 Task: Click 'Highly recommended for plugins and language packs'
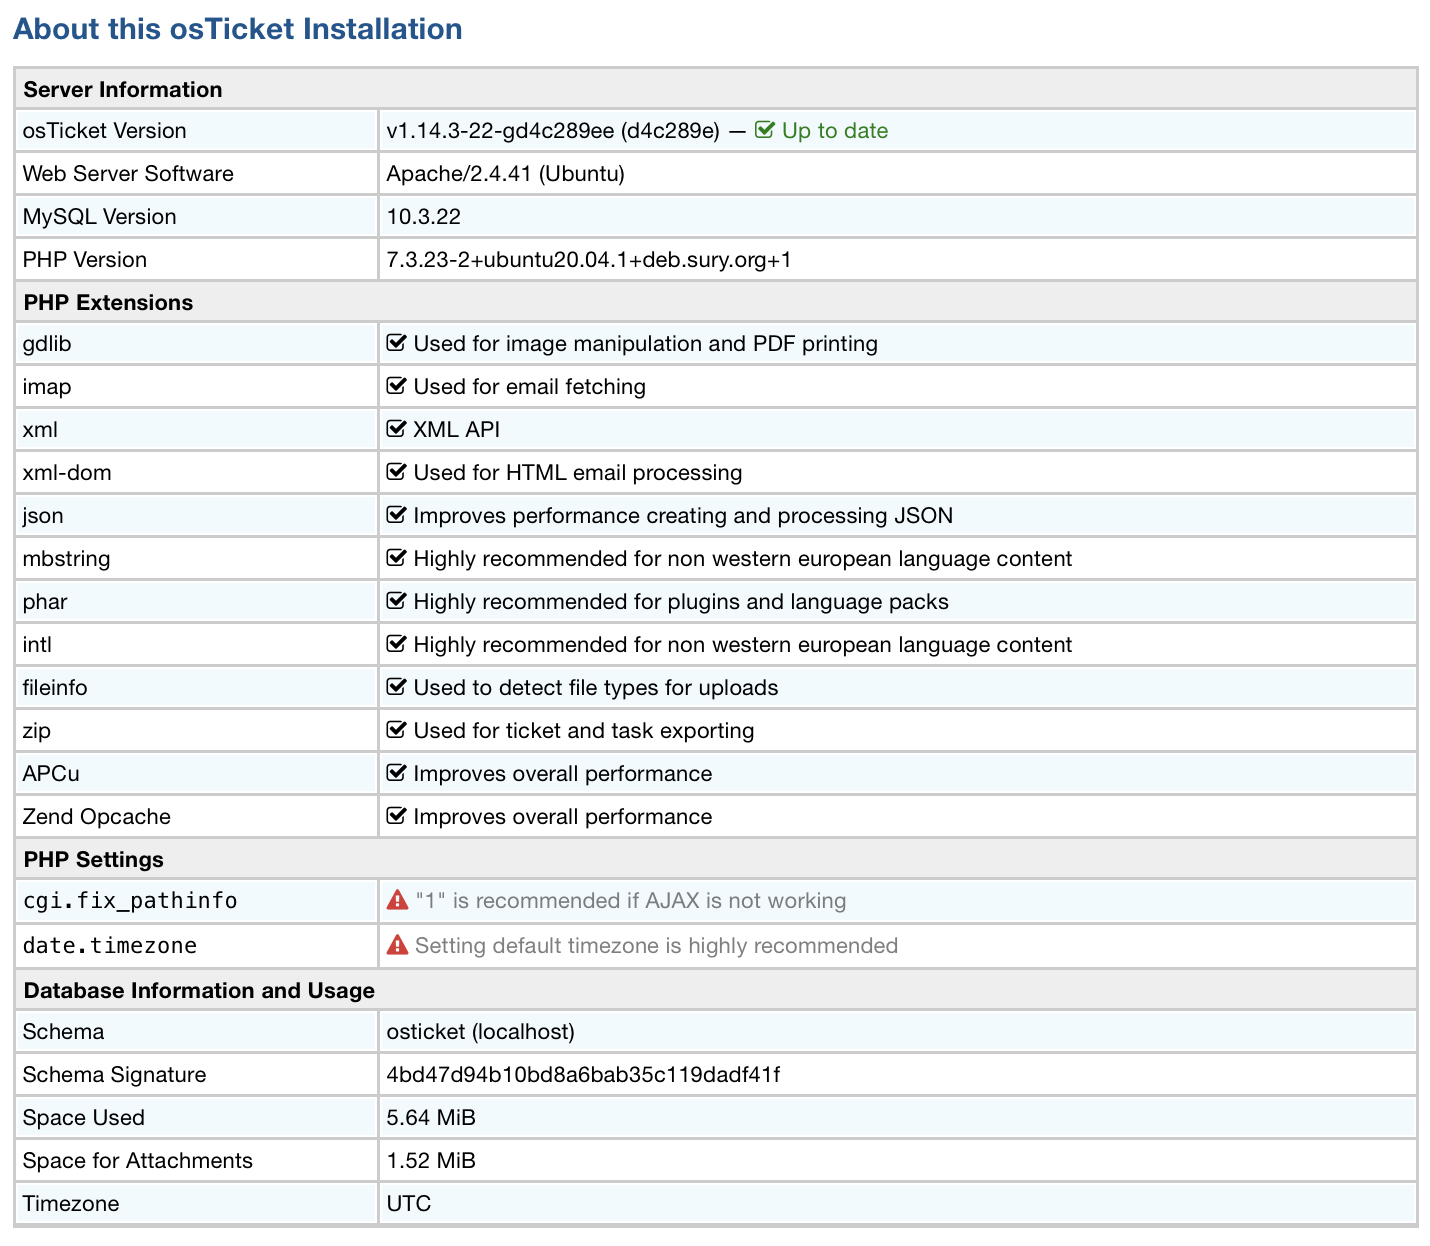(681, 602)
